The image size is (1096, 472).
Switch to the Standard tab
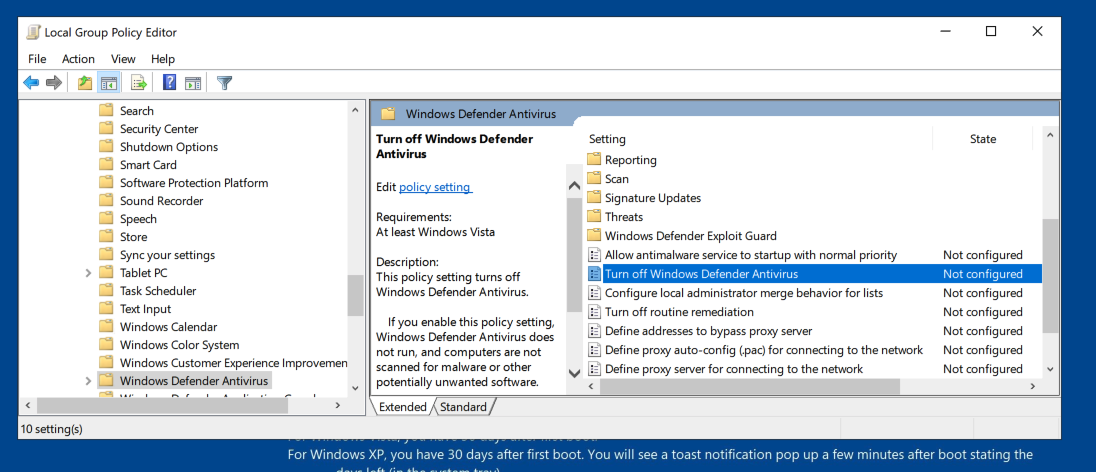click(x=463, y=407)
